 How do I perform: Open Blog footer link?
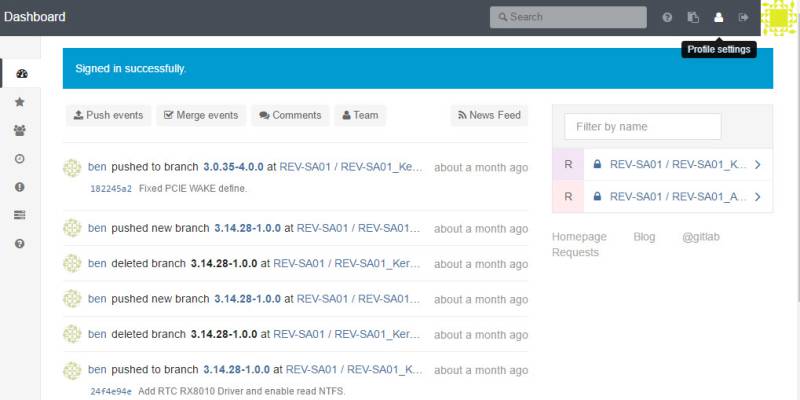coord(644,237)
